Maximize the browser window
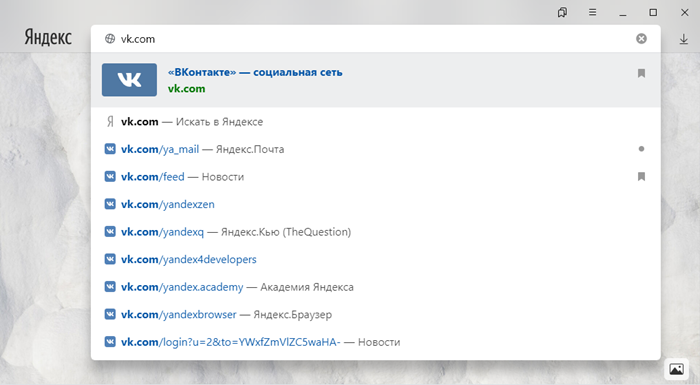The image size is (700, 385). [x=653, y=13]
